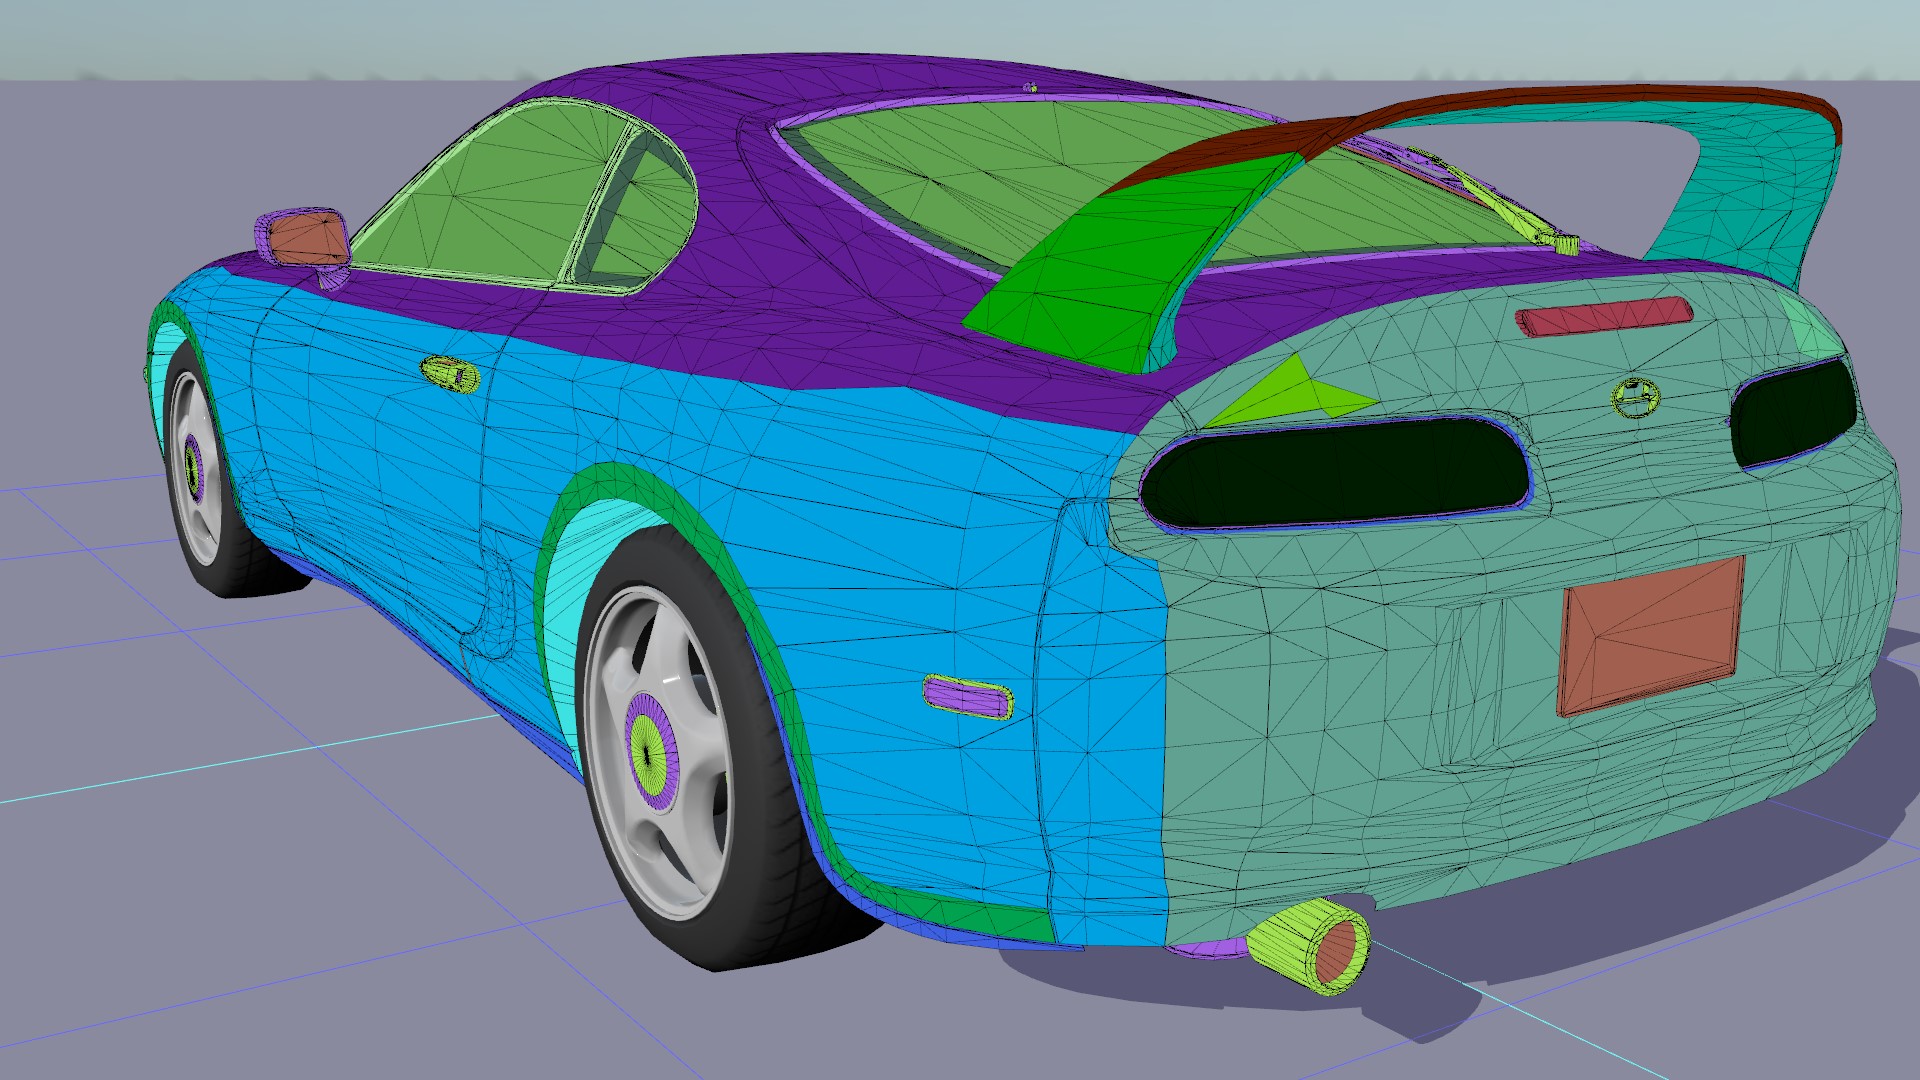Select the large left taillight
Screen dimensions: 1920x1080
[x=1335, y=475]
